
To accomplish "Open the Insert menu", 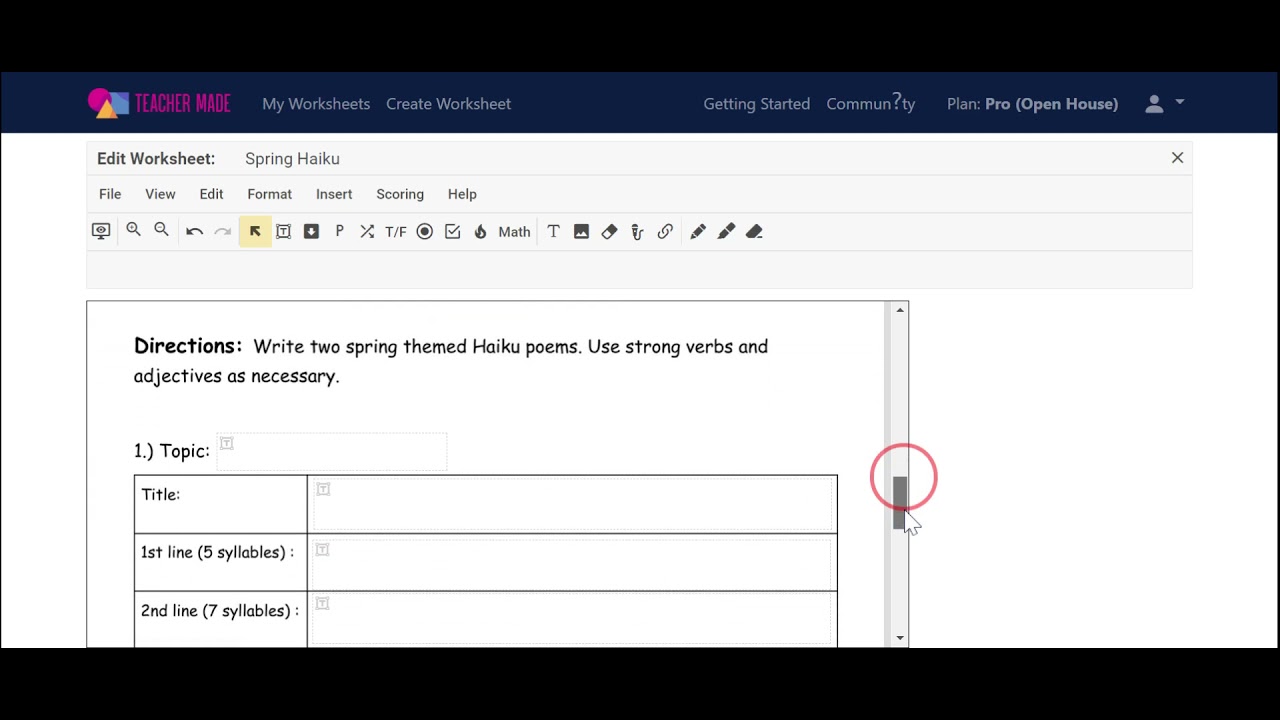I will 334,194.
